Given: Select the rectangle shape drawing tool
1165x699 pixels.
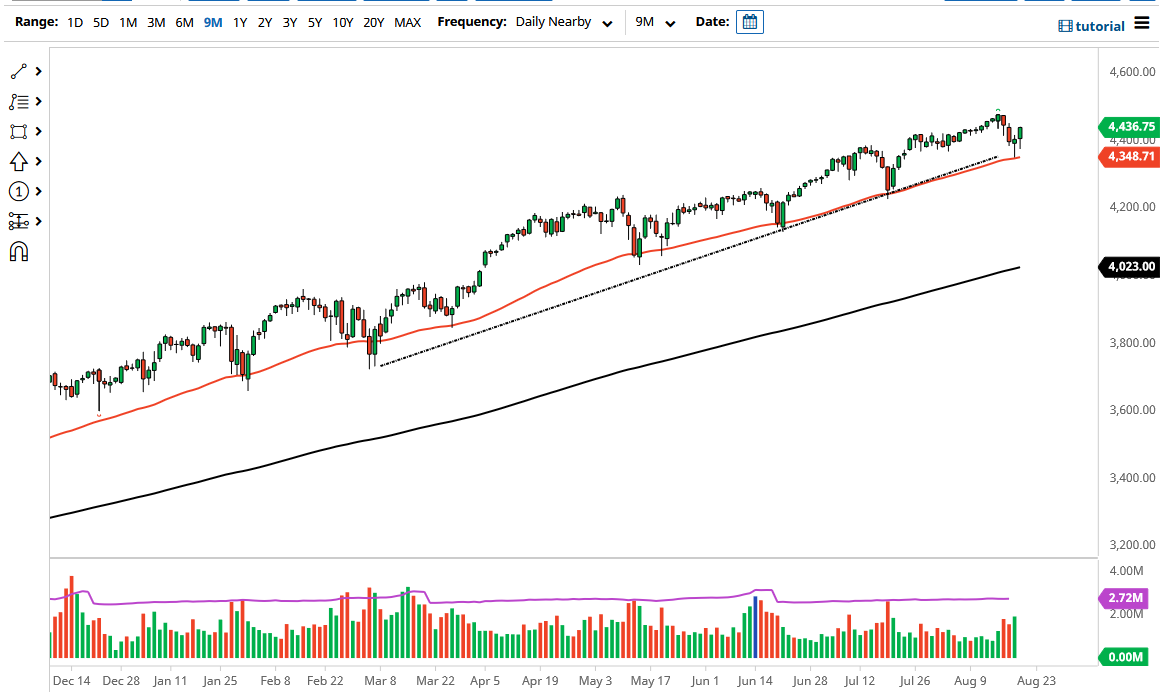Looking at the screenshot, I should [20, 131].
